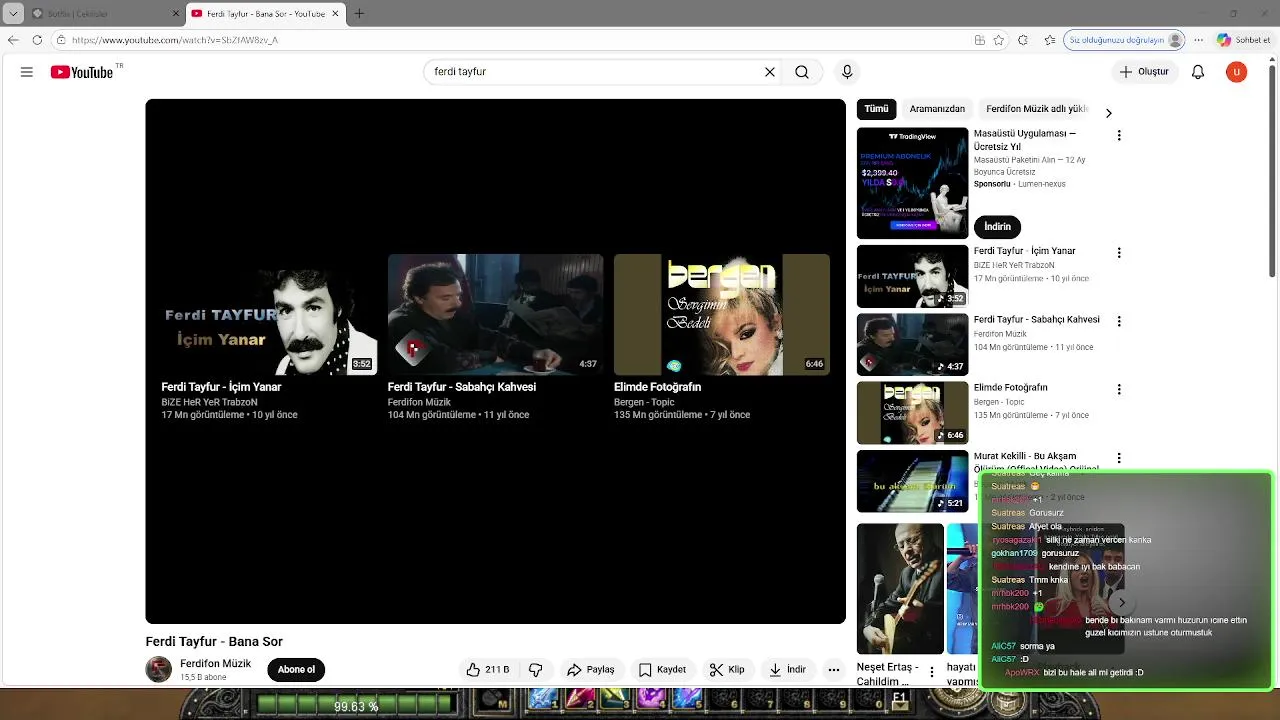Screen dimensions: 1280x720
Task: Switch to the first browser tab
Action: [x=105, y=13]
